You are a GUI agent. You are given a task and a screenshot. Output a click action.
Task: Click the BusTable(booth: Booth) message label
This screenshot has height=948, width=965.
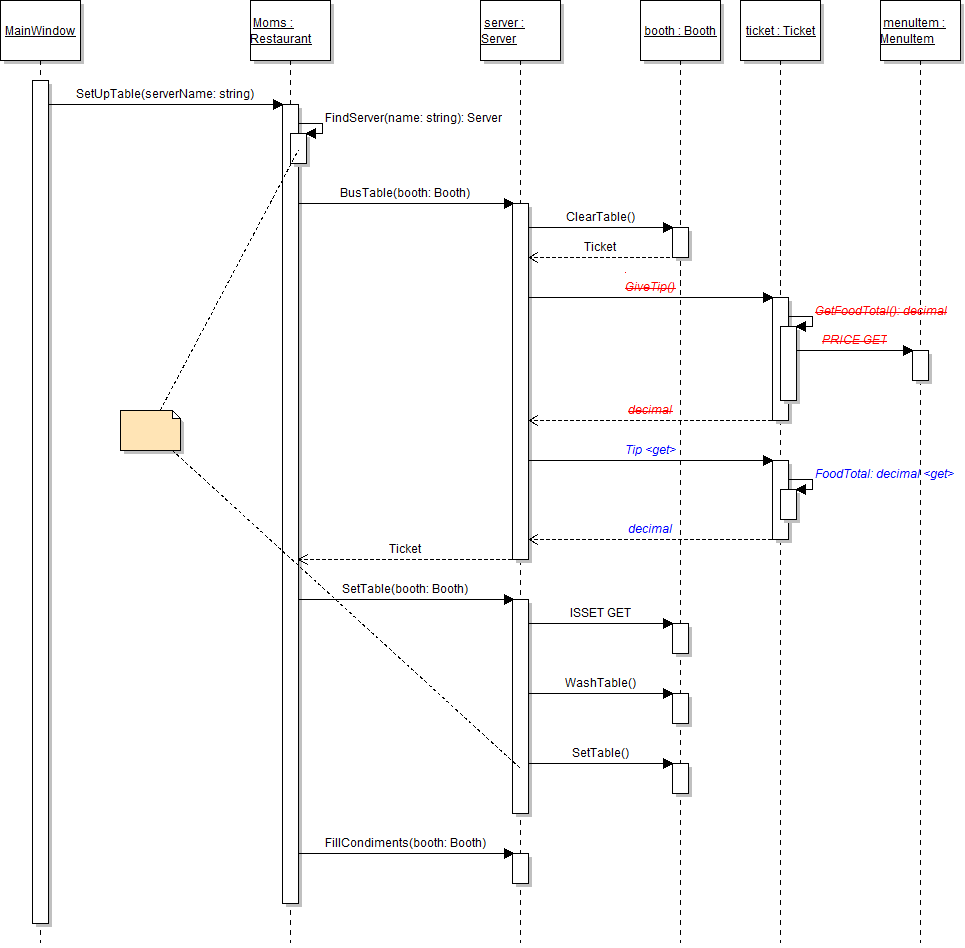[x=404, y=193]
